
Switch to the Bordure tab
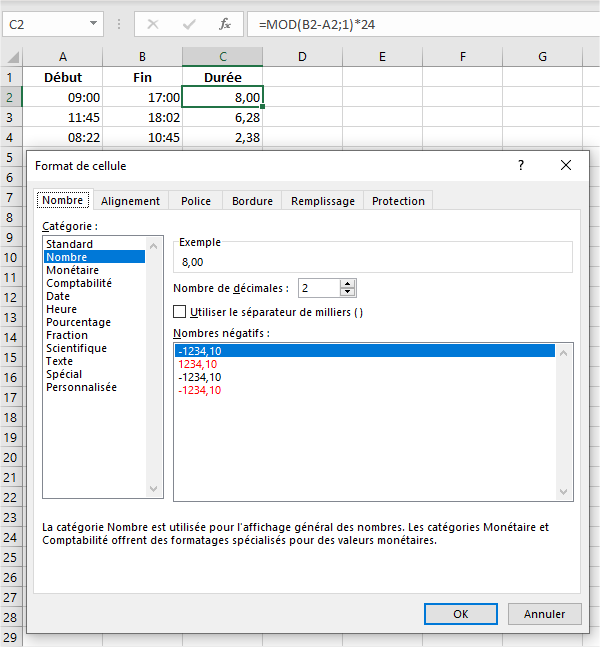point(252,201)
